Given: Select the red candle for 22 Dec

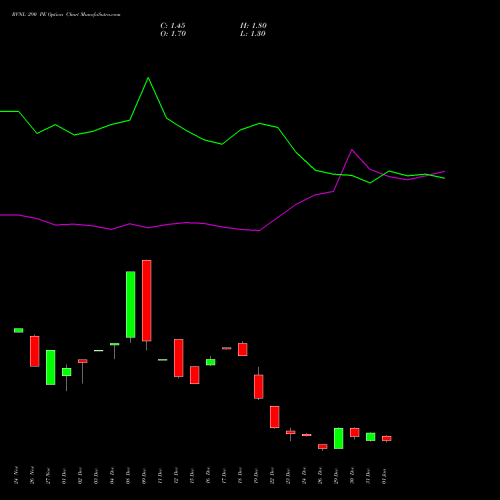Looking at the screenshot, I should coord(275,417).
